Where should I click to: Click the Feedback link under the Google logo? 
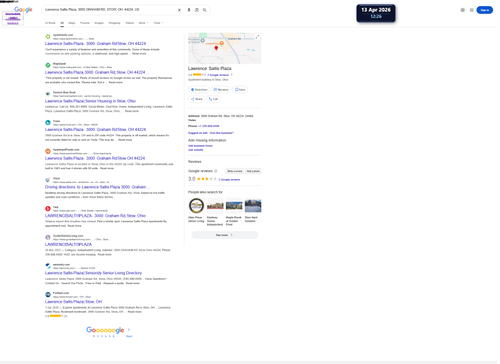(x=13, y=23)
